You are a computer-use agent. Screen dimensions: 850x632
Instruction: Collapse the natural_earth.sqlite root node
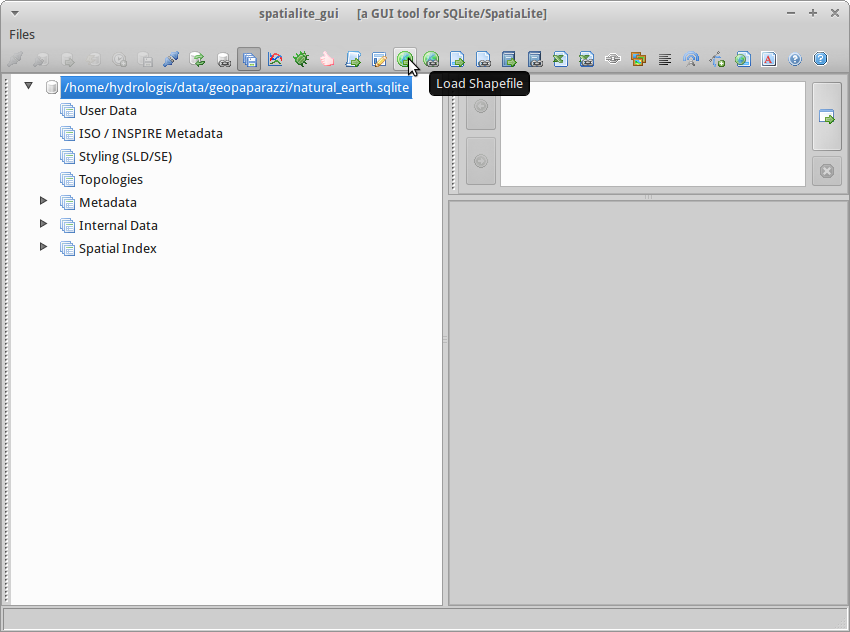coord(29,86)
